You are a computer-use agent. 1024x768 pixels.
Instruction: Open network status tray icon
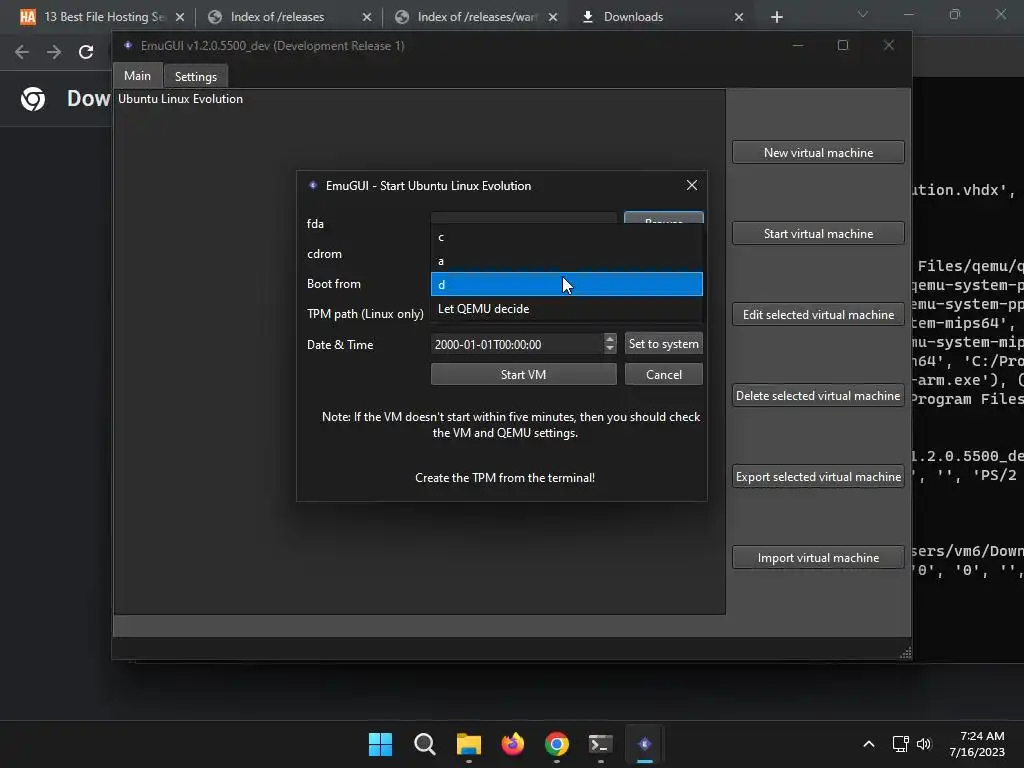click(x=901, y=744)
